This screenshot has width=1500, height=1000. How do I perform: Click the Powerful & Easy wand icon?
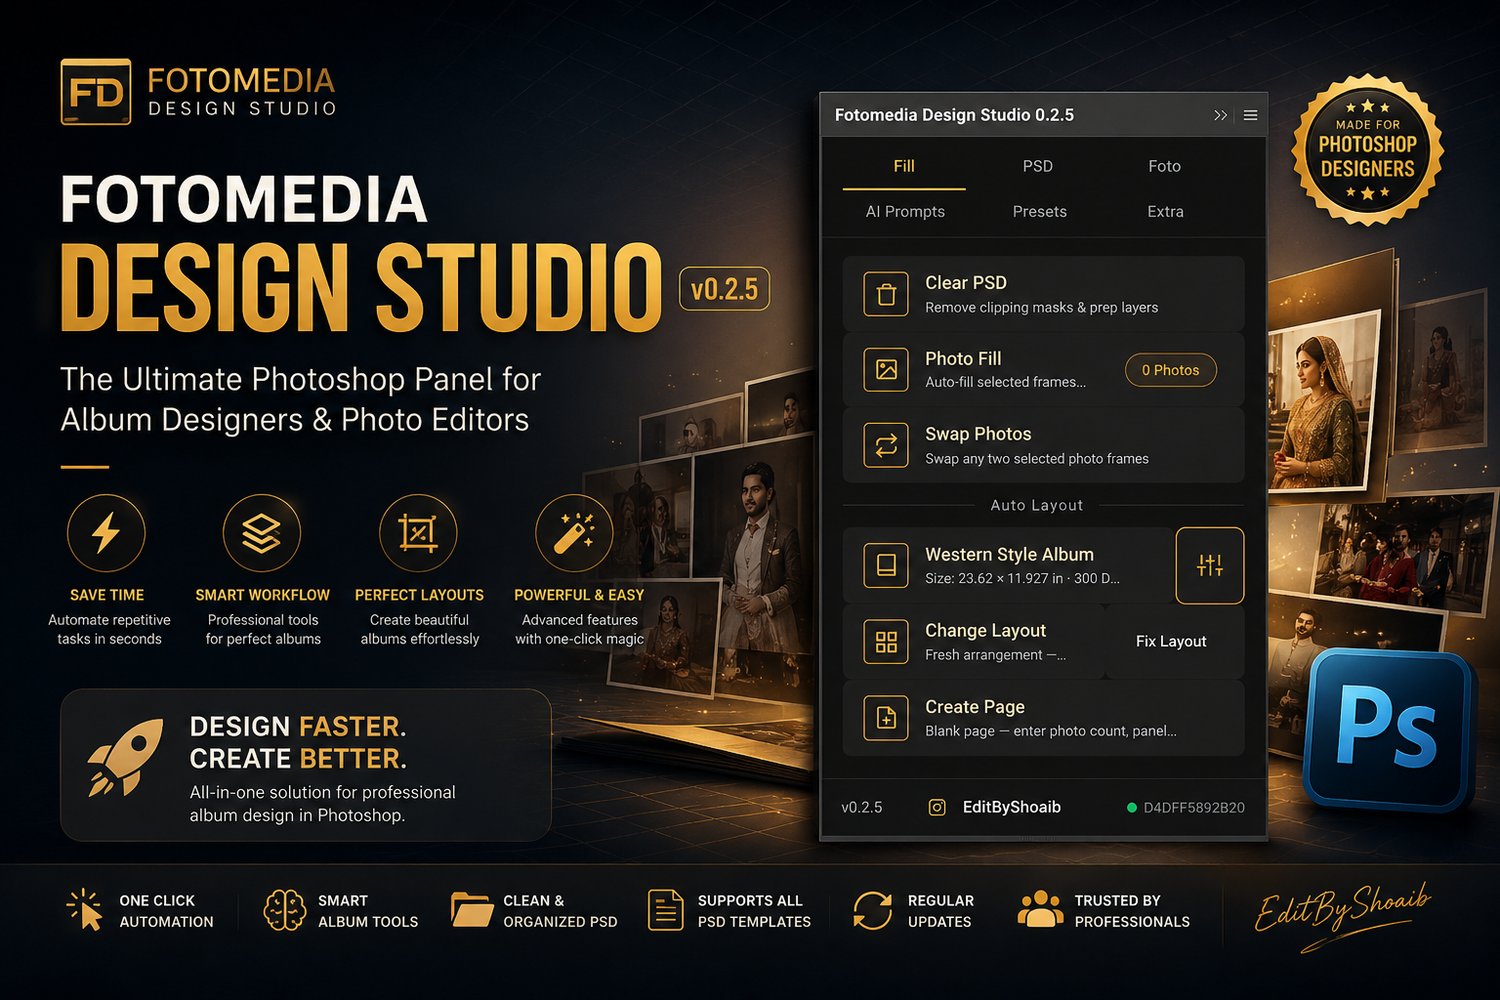pyautogui.click(x=575, y=532)
